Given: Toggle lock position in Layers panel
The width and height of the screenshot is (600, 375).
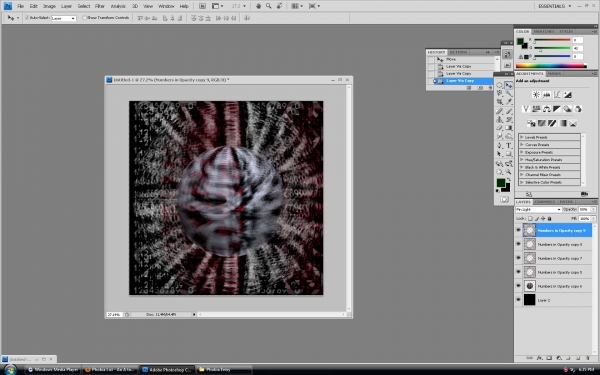Looking at the screenshot, I should coord(543,218).
